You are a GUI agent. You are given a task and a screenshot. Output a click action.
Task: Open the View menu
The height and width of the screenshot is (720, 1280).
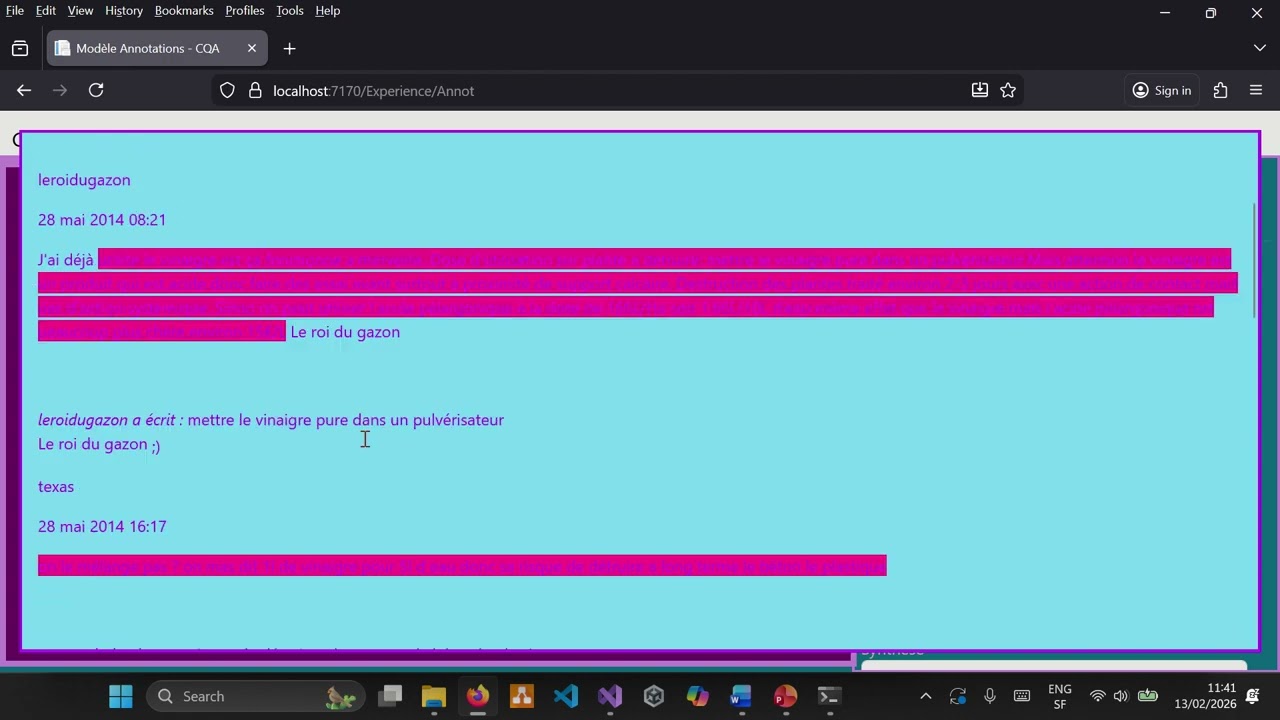80,10
